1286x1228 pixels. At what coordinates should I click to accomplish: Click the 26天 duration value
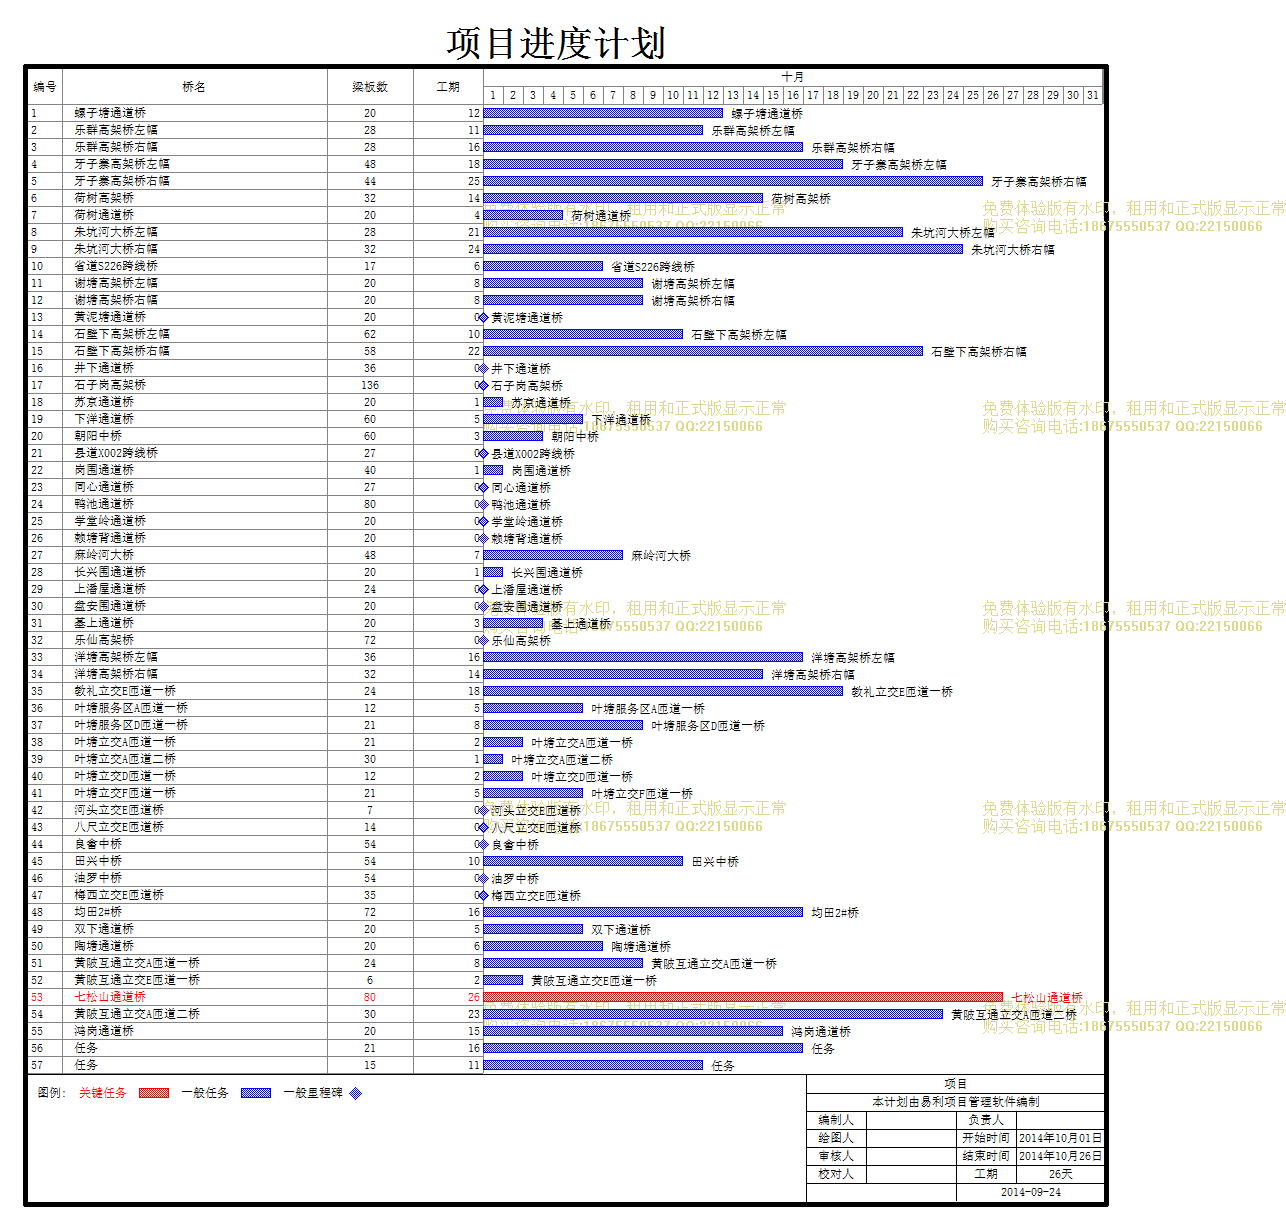click(1060, 1174)
